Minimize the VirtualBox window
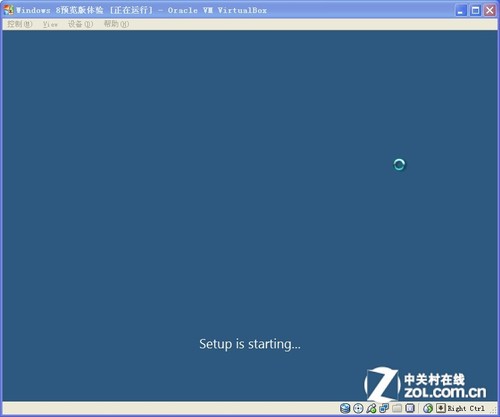Screen dimensions: 500x417 coord(461,10)
